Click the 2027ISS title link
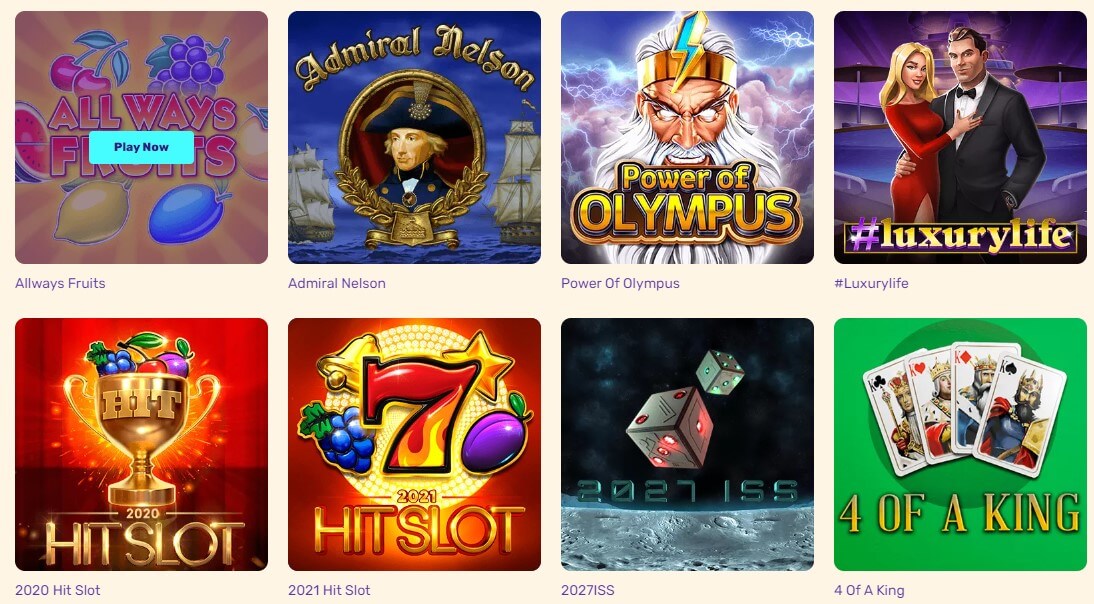The image size is (1094, 604). pyautogui.click(x=588, y=590)
